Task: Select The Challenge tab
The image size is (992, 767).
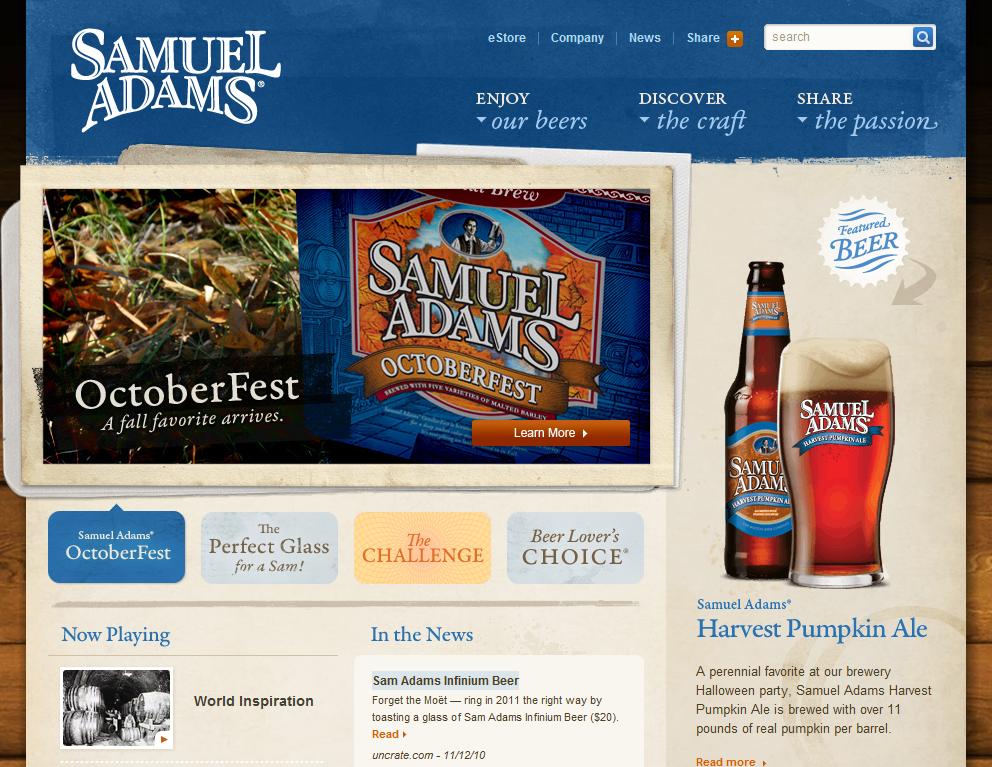Action: pos(422,547)
